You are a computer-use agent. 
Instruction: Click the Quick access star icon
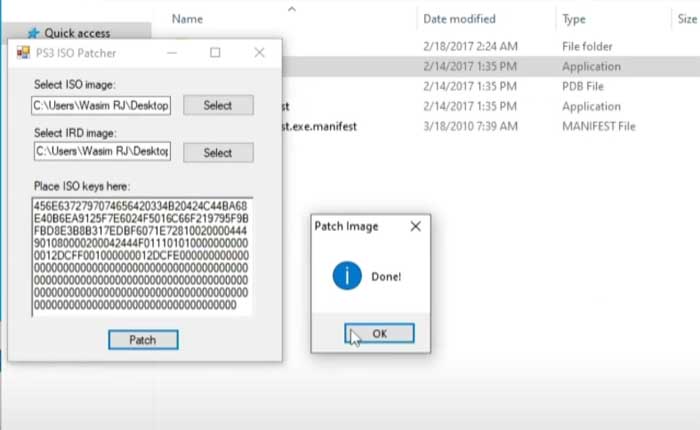(33, 33)
